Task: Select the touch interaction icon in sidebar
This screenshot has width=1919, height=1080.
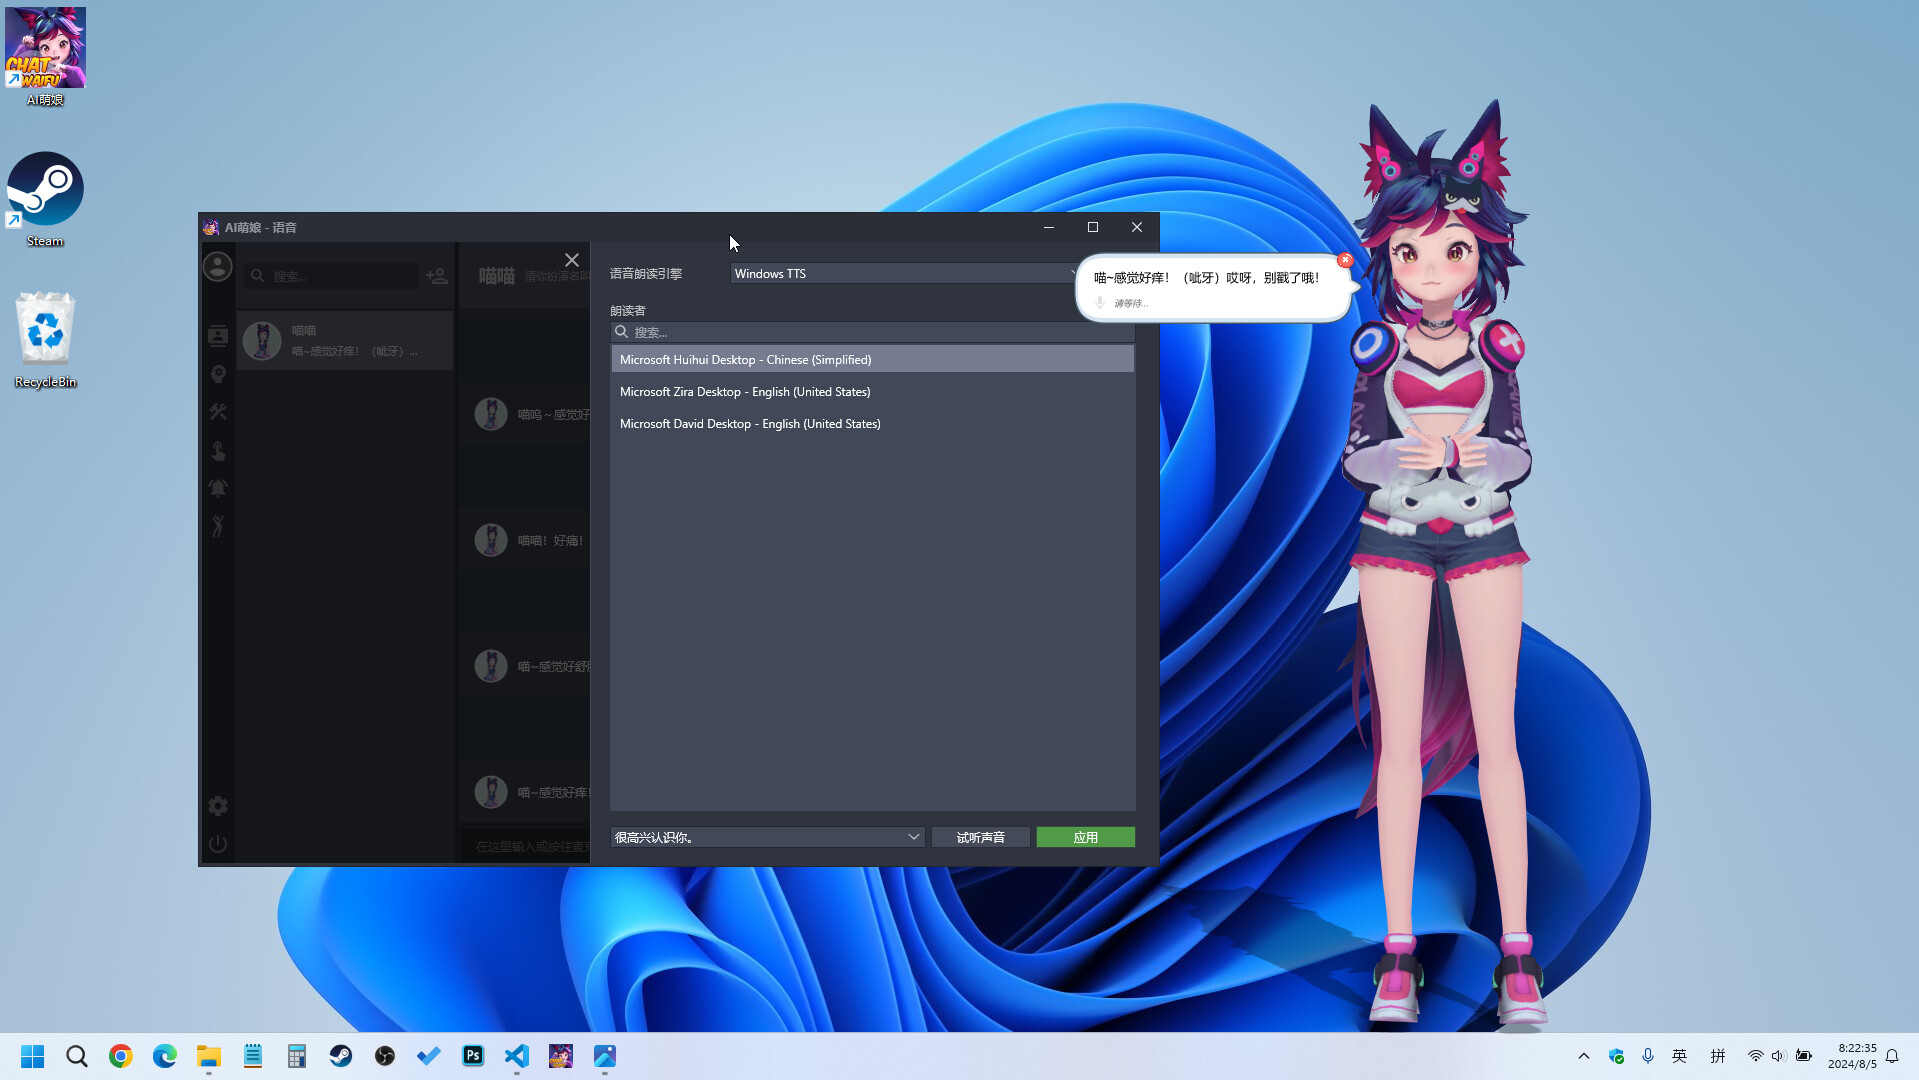Action: pyautogui.click(x=217, y=451)
